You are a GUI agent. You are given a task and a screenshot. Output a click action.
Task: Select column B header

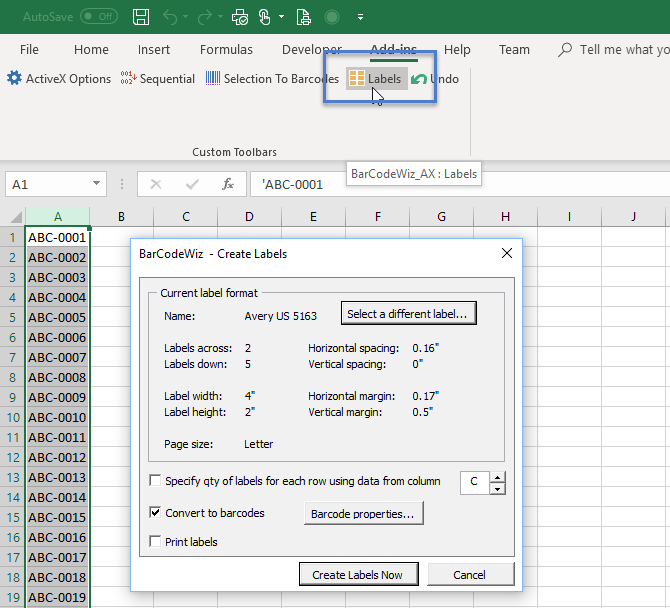coord(121,217)
